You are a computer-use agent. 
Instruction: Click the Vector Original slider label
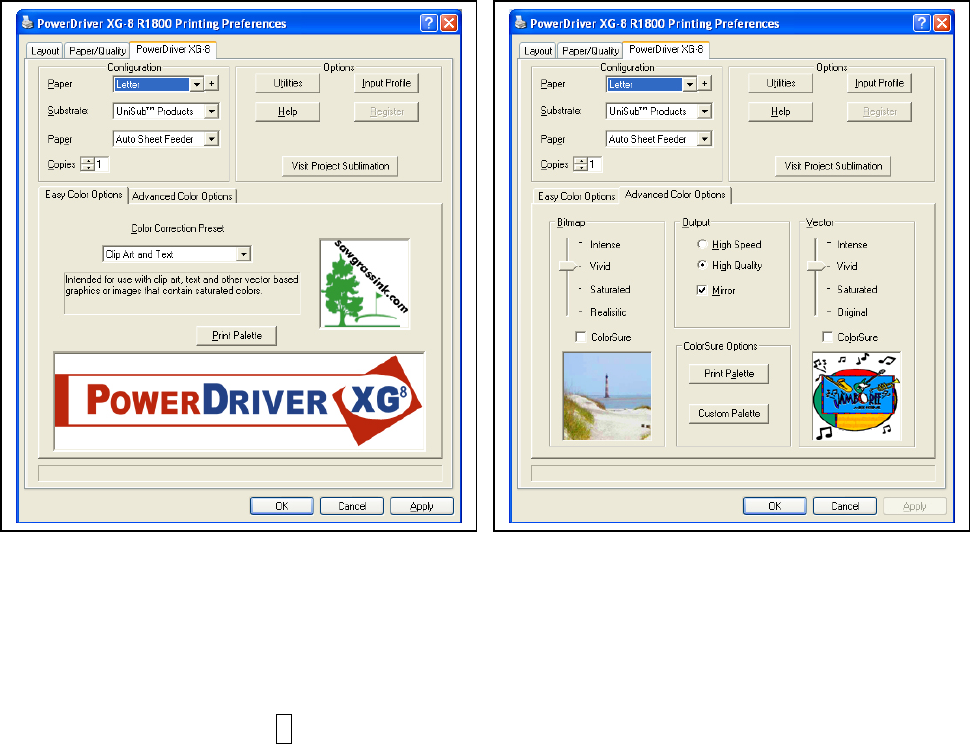[x=852, y=312]
